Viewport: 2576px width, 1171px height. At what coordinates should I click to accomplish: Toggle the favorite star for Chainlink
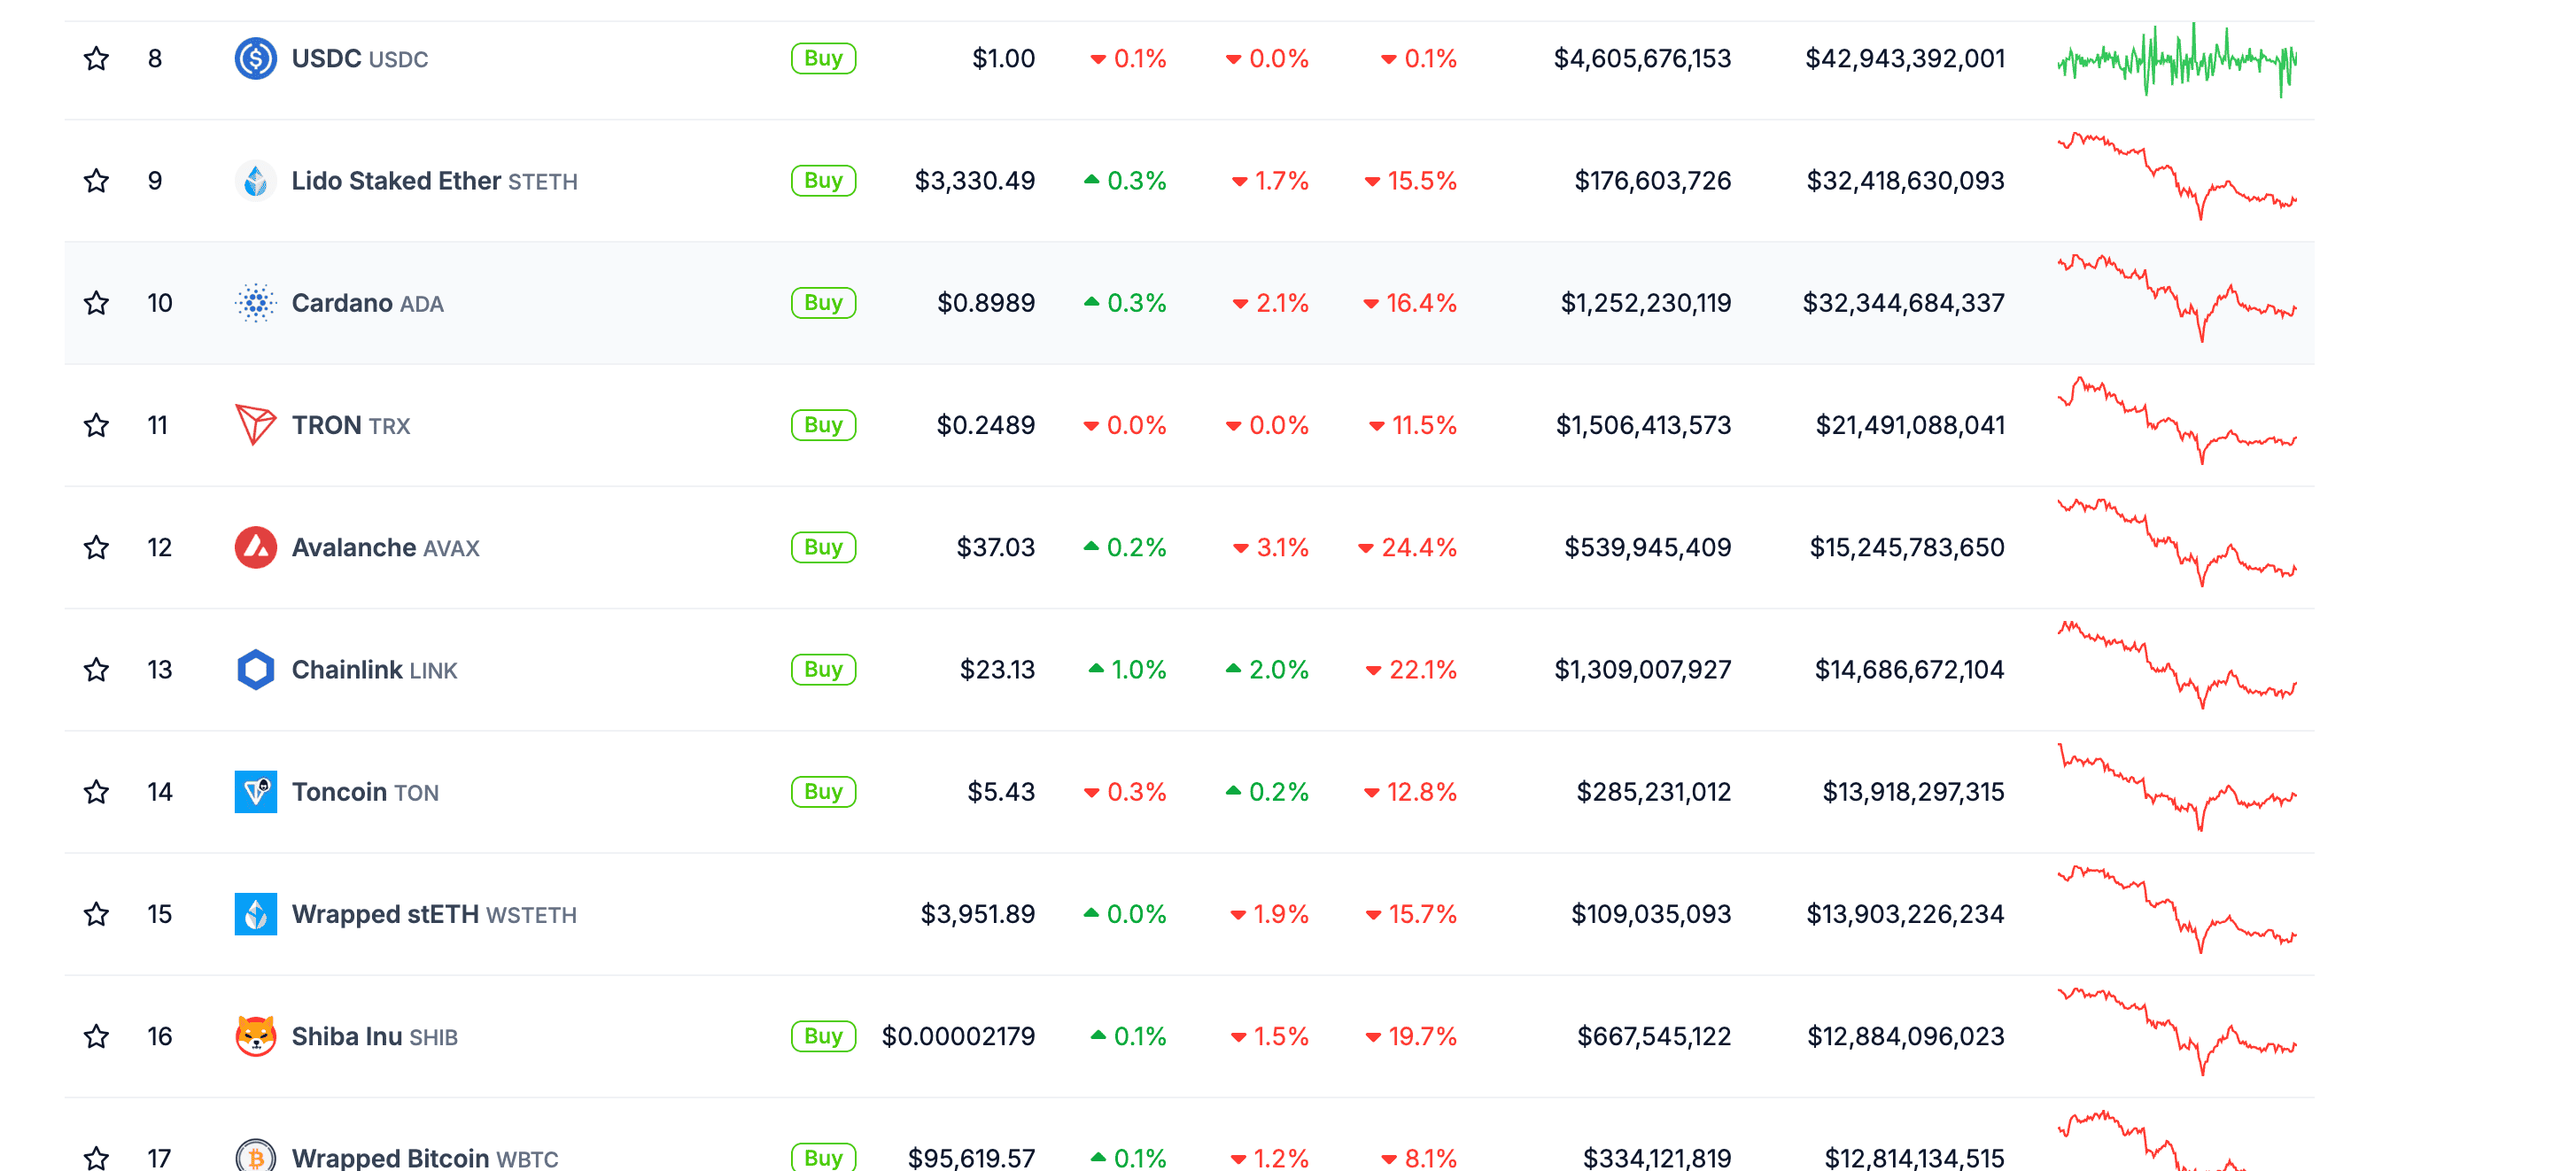tap(96, 670)
